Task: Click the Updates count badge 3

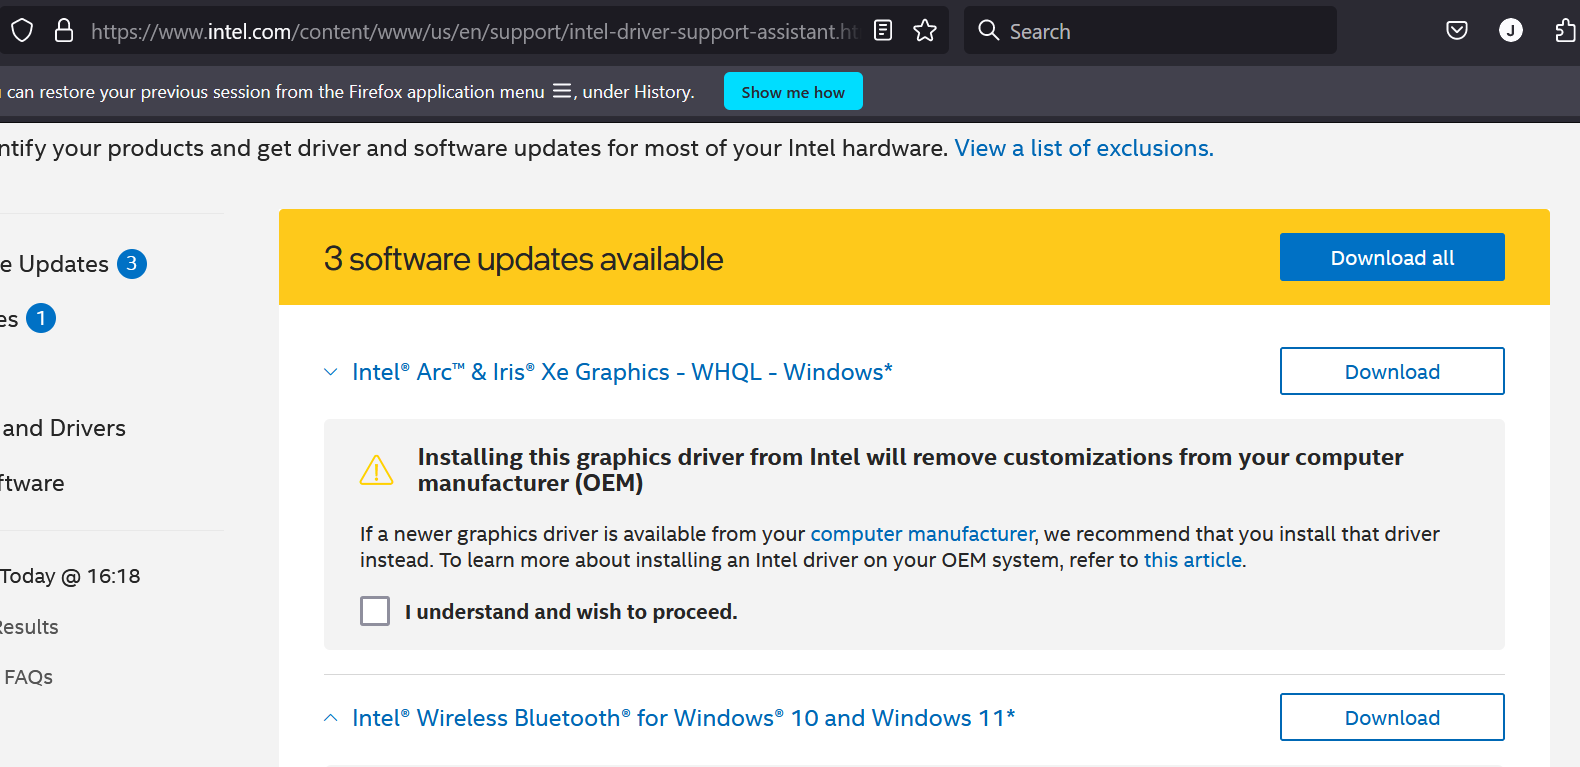Action: [x=132, y=264]
